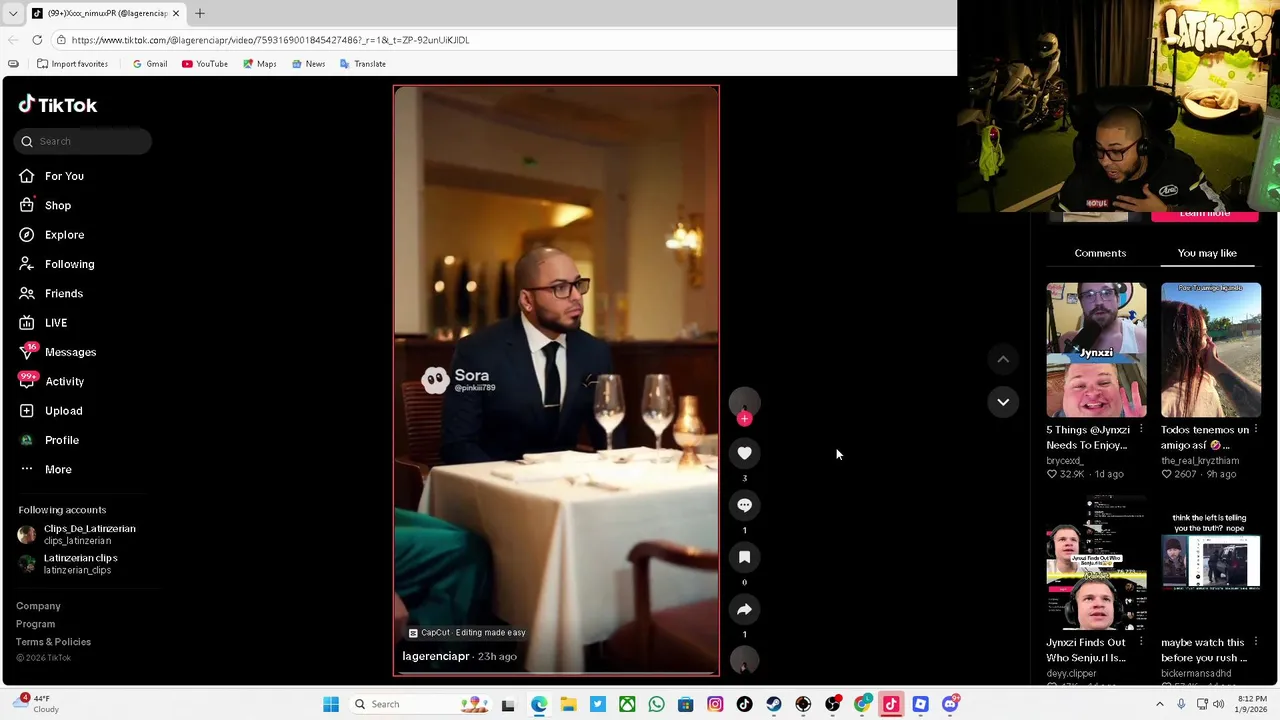Click the browser tab list dropdown arrow

click(x=13, y=13)
